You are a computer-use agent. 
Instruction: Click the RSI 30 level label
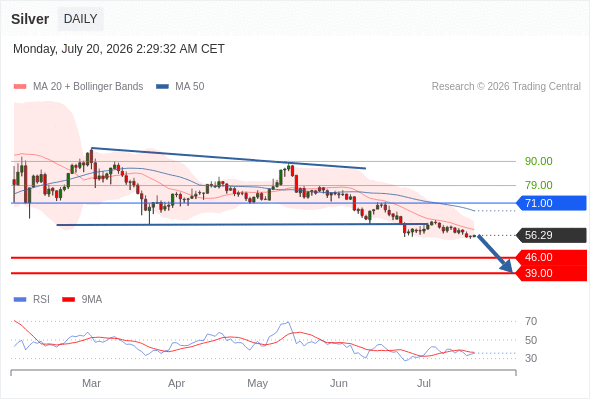point(531,358)
